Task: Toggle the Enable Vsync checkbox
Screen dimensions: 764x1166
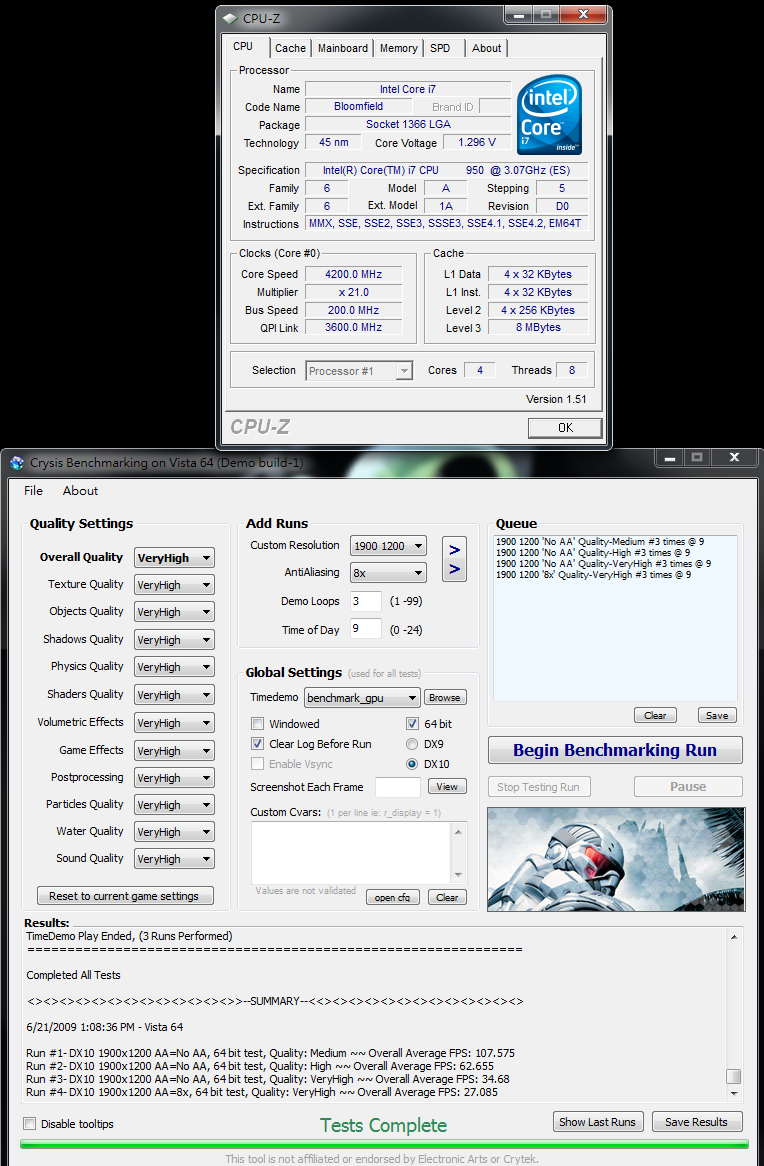Action: point(257,764)
